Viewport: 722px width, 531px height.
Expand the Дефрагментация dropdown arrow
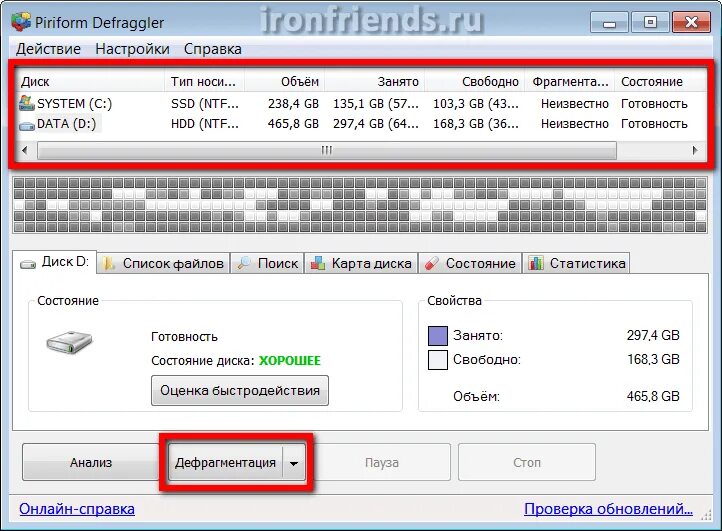point(294,463)
